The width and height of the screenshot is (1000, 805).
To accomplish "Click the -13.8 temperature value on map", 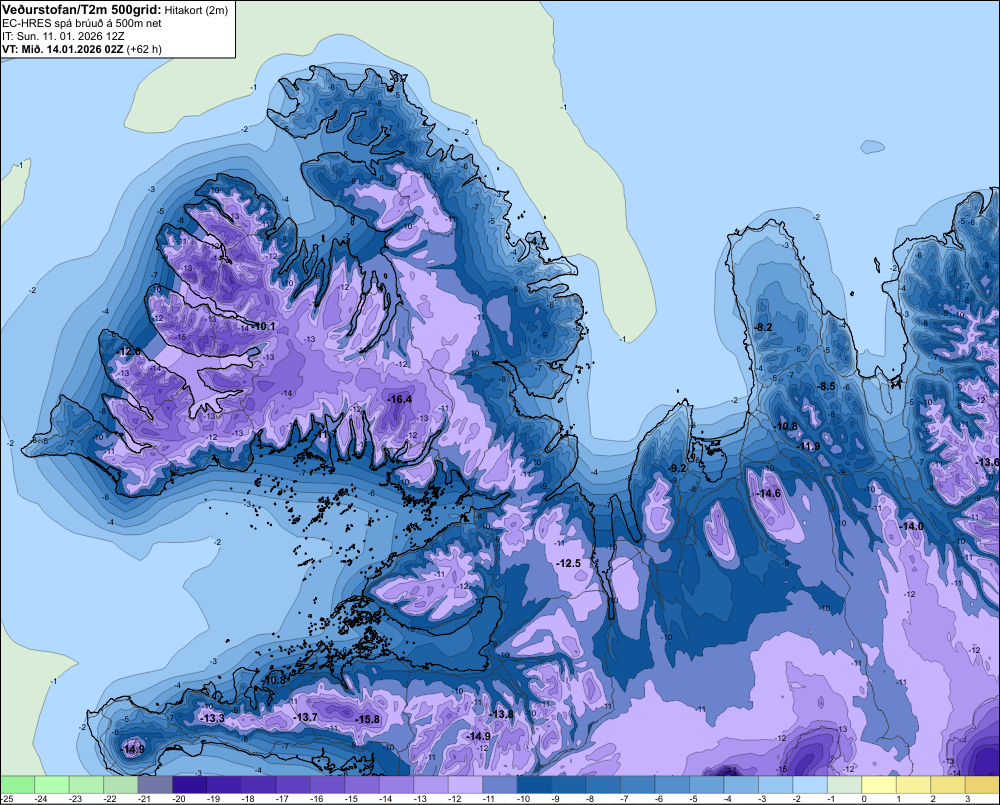I will click(x=501, y=714).
